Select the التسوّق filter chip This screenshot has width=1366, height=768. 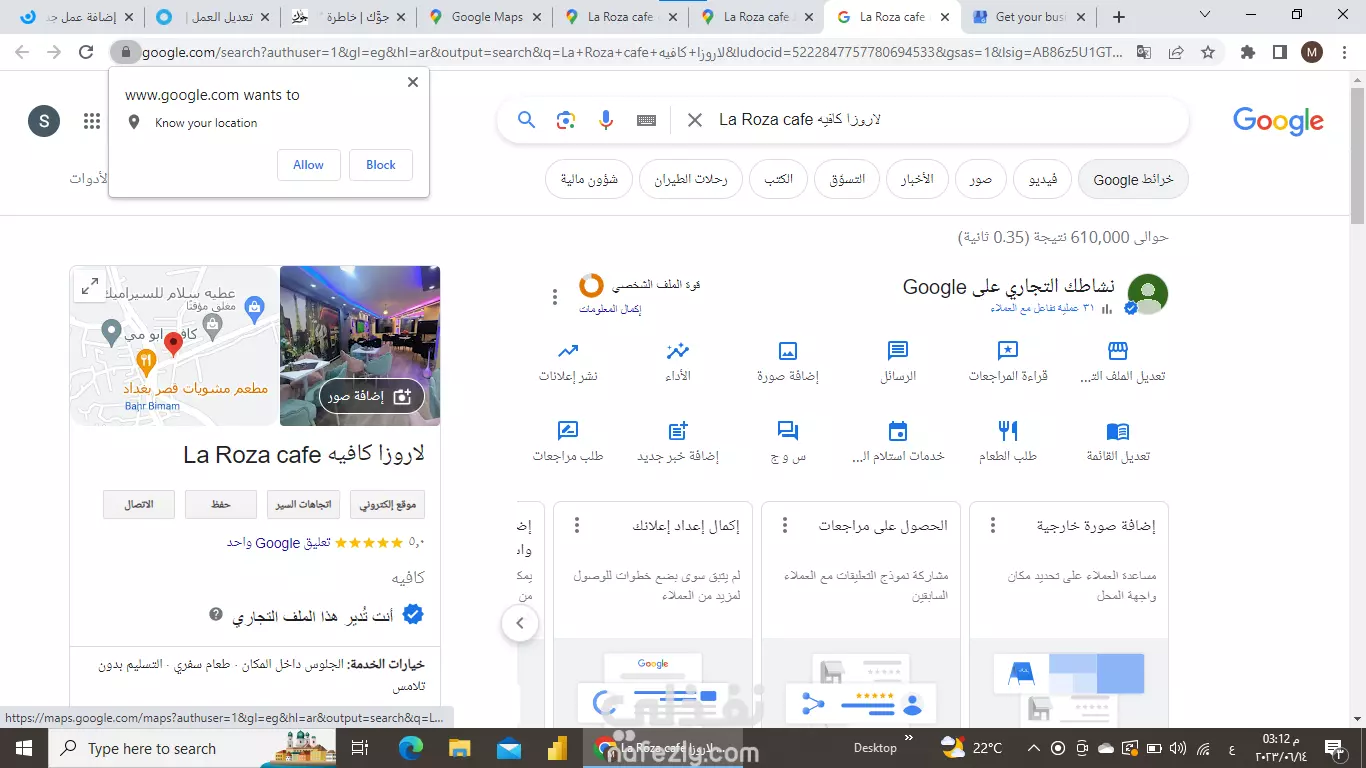847,180
